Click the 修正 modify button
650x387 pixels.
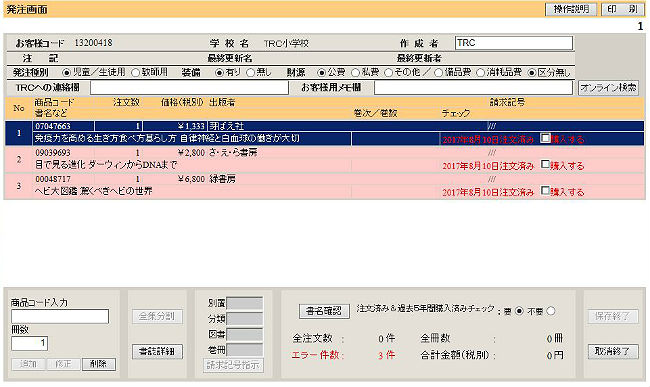pyautogui.click(x=63, y=364)
